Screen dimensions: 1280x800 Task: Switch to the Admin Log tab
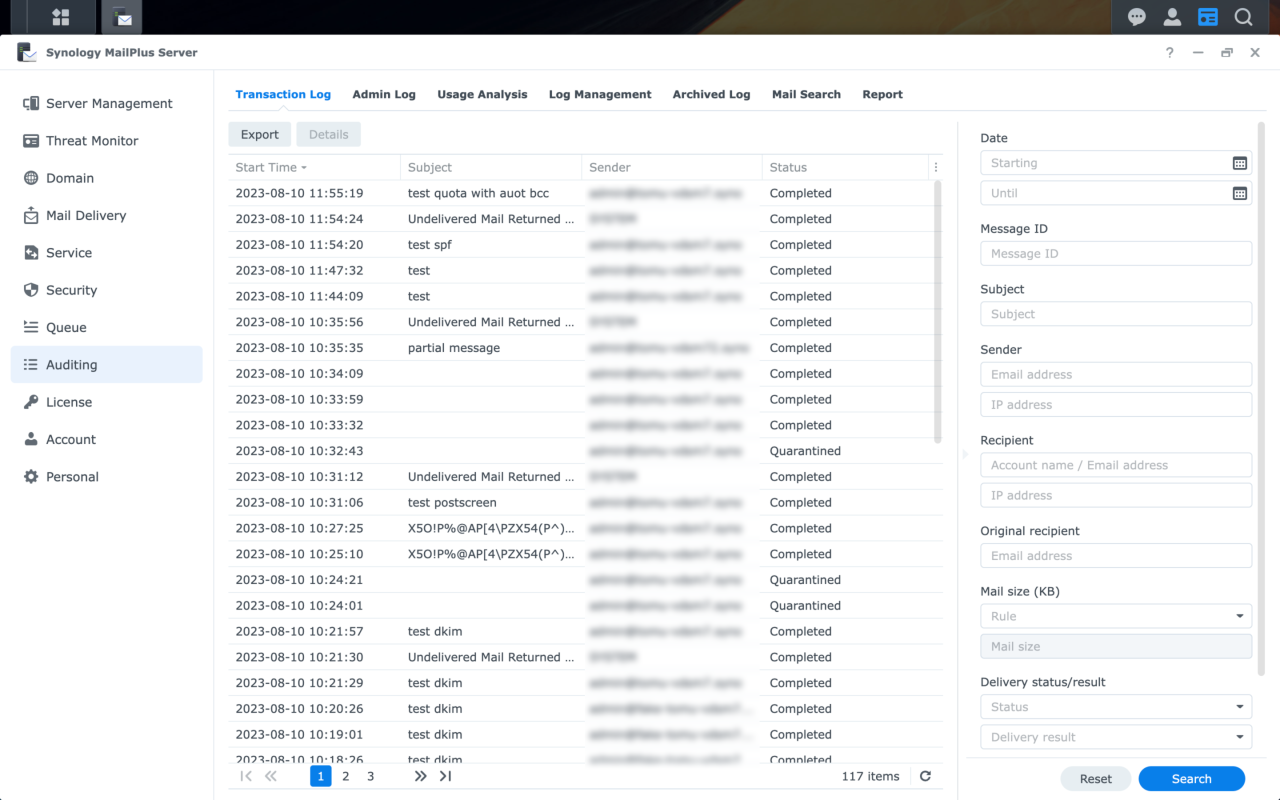[x=384, y=94]
